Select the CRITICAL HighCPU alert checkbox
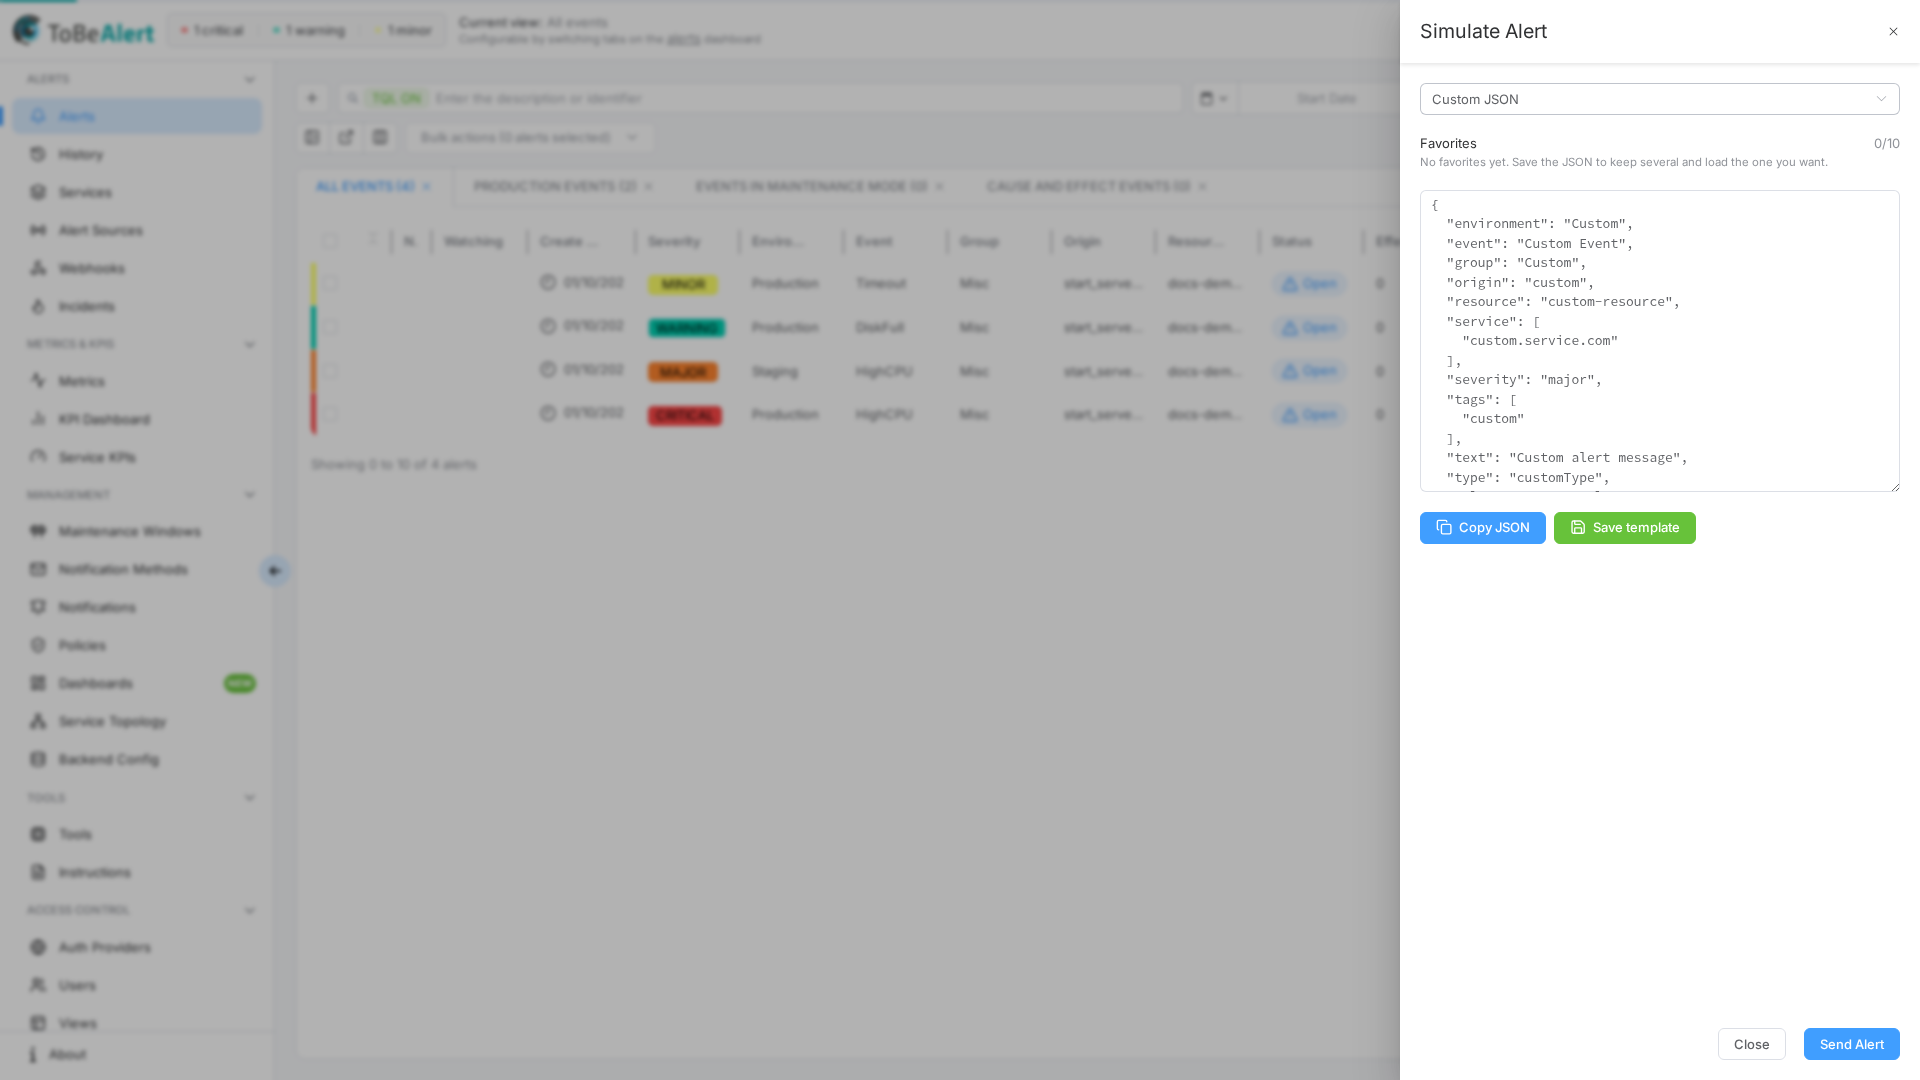This screenshot has height=1080, width=1920. click(330, 414)
